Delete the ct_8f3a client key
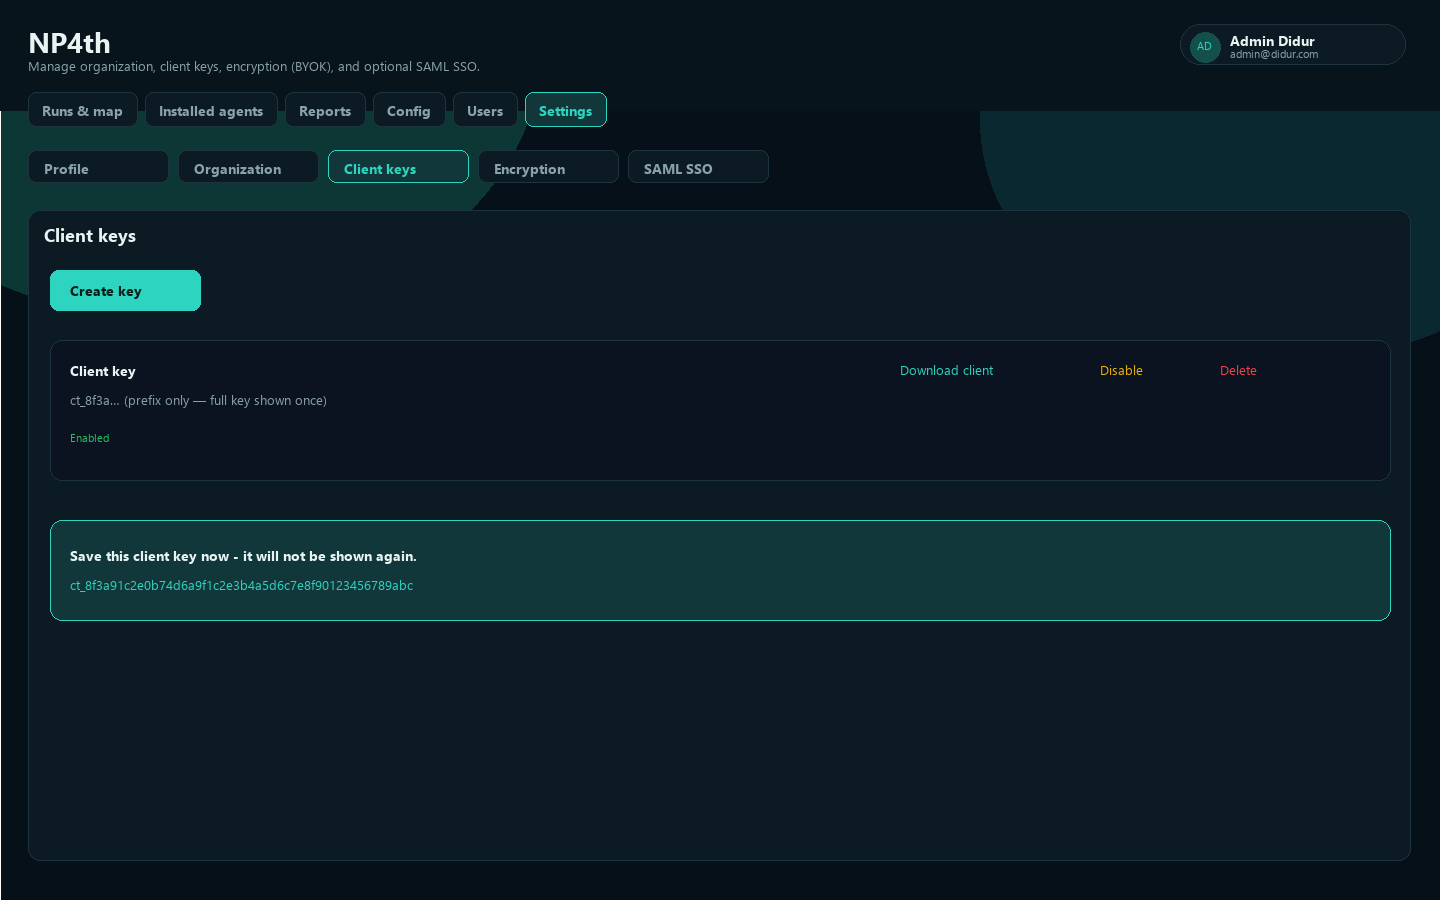1440x900 pixels. coord(1238,371)
